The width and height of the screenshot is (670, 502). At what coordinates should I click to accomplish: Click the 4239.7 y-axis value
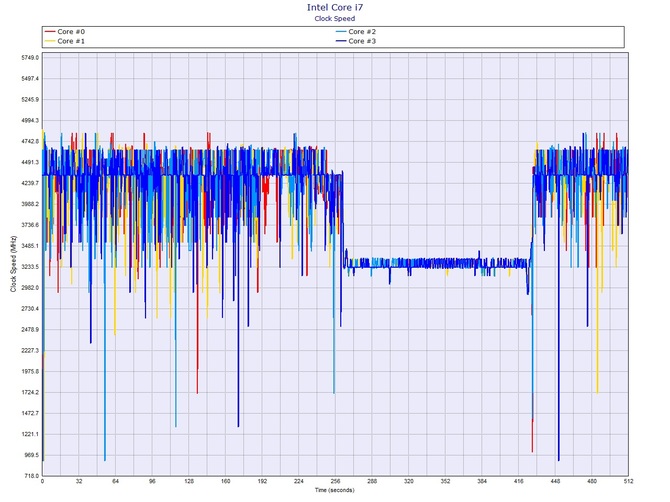pos(30,183)
